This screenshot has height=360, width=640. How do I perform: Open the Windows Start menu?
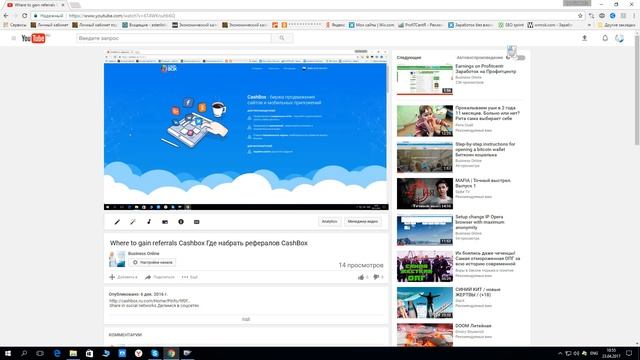[x=8, y=353]
